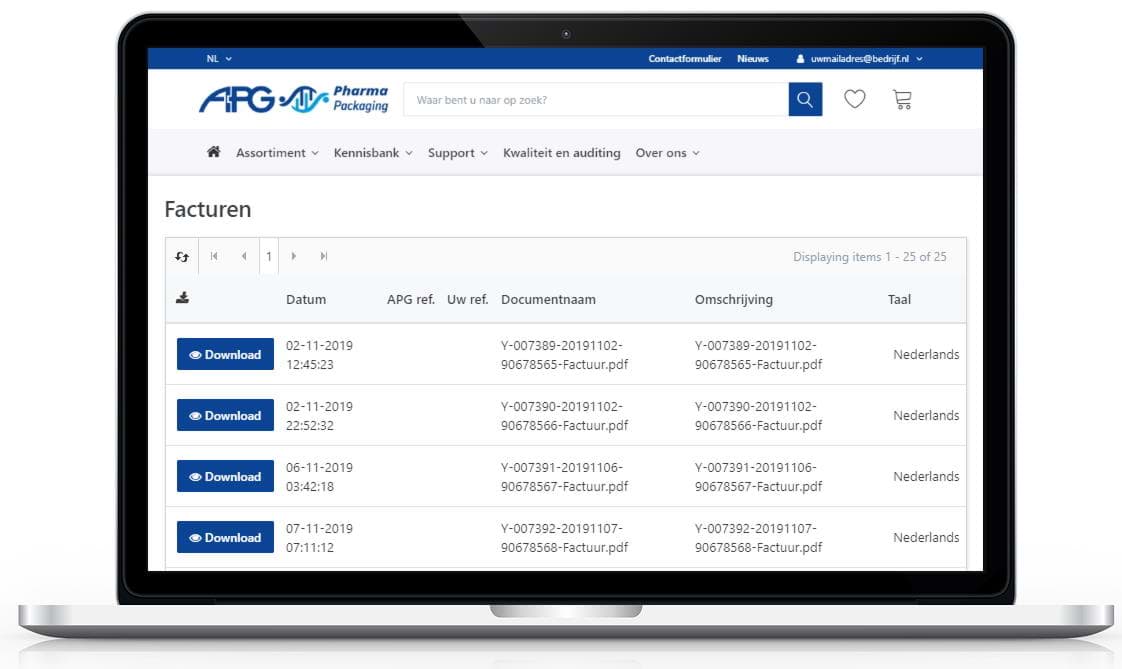Click the download column header icon
1122x669 pixels.
[x=182, y=298]
